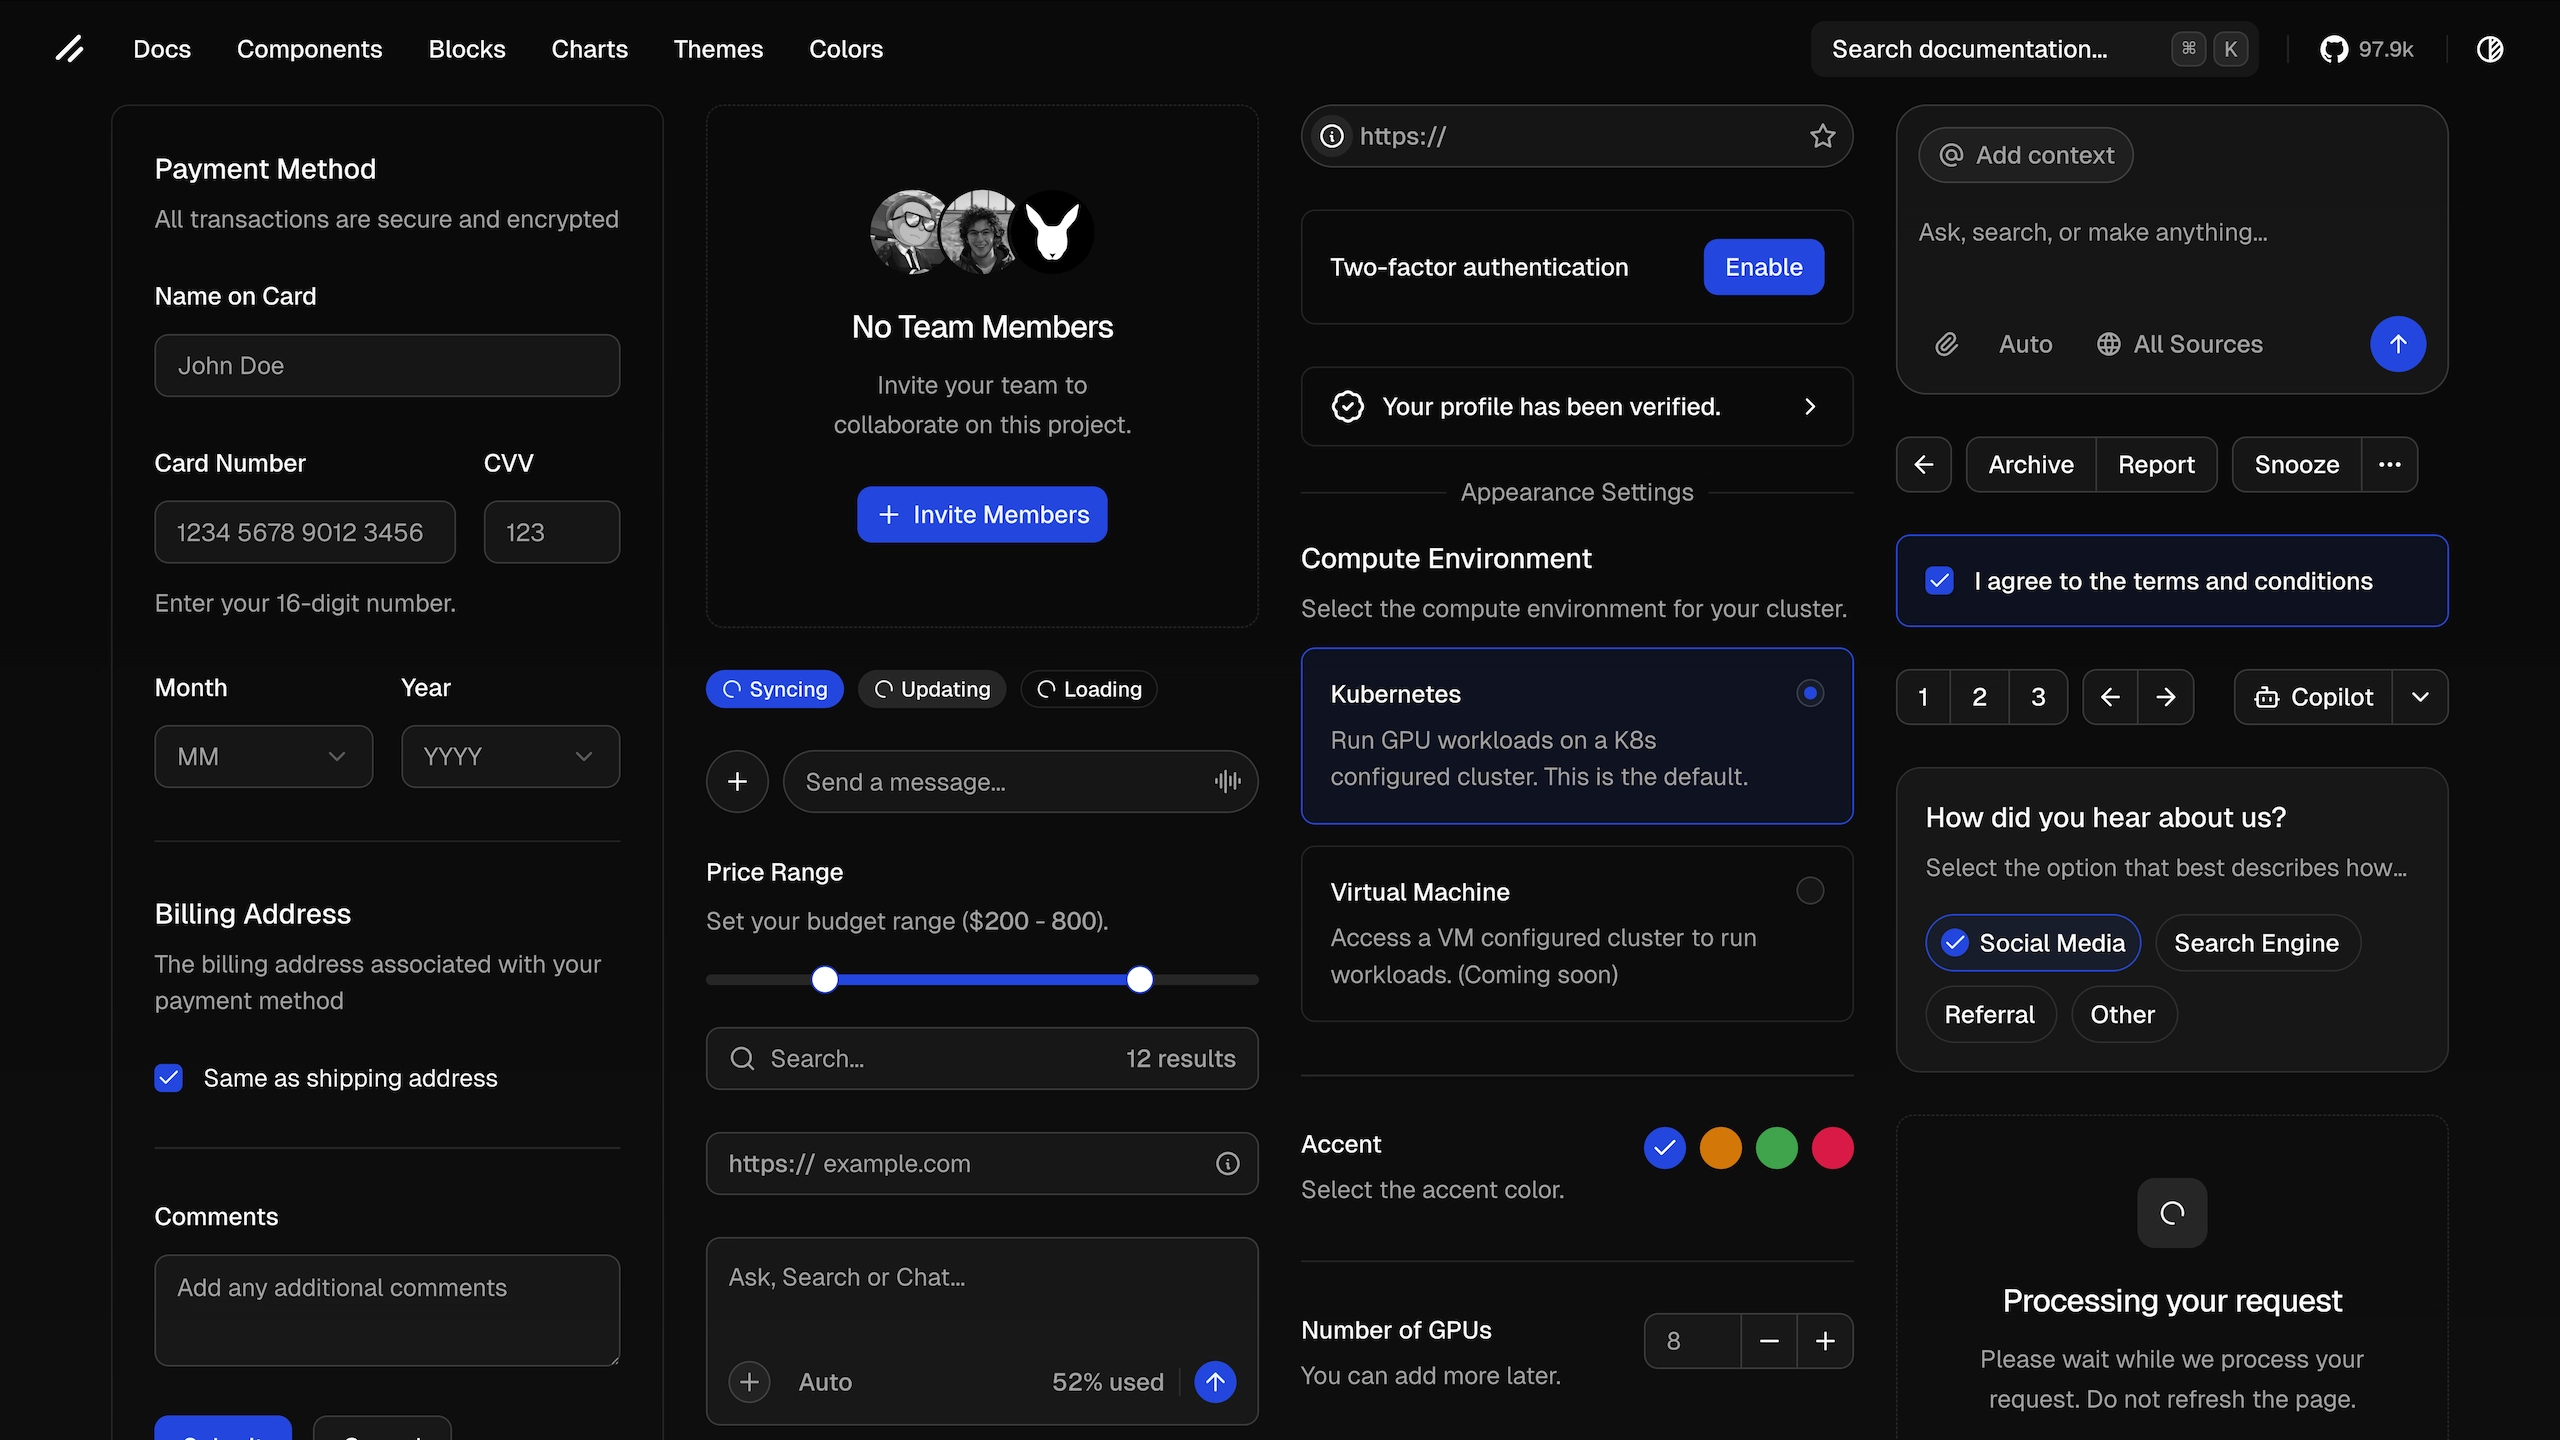Expand the Copilot dropdown chevron
Screen dimensions: 2560x1440
(x=2421, y=697)
